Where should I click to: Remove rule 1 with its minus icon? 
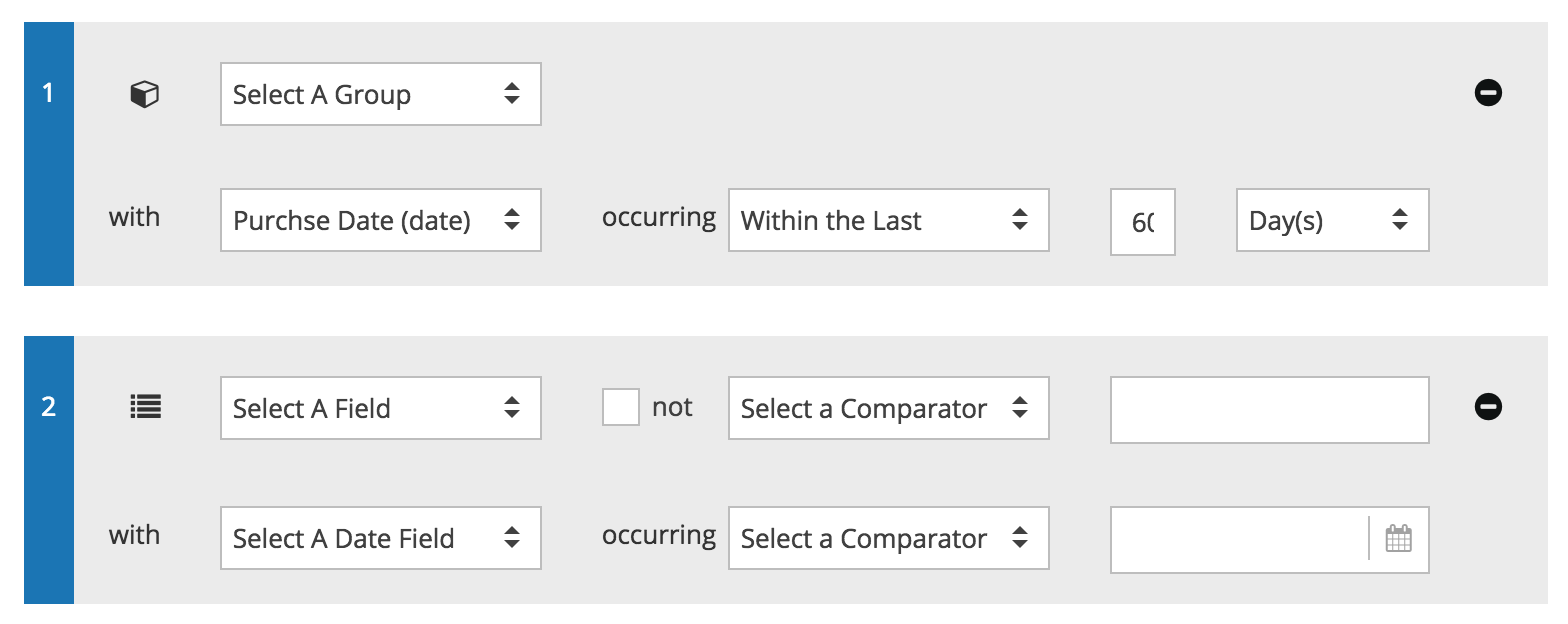coord(1488,93)
